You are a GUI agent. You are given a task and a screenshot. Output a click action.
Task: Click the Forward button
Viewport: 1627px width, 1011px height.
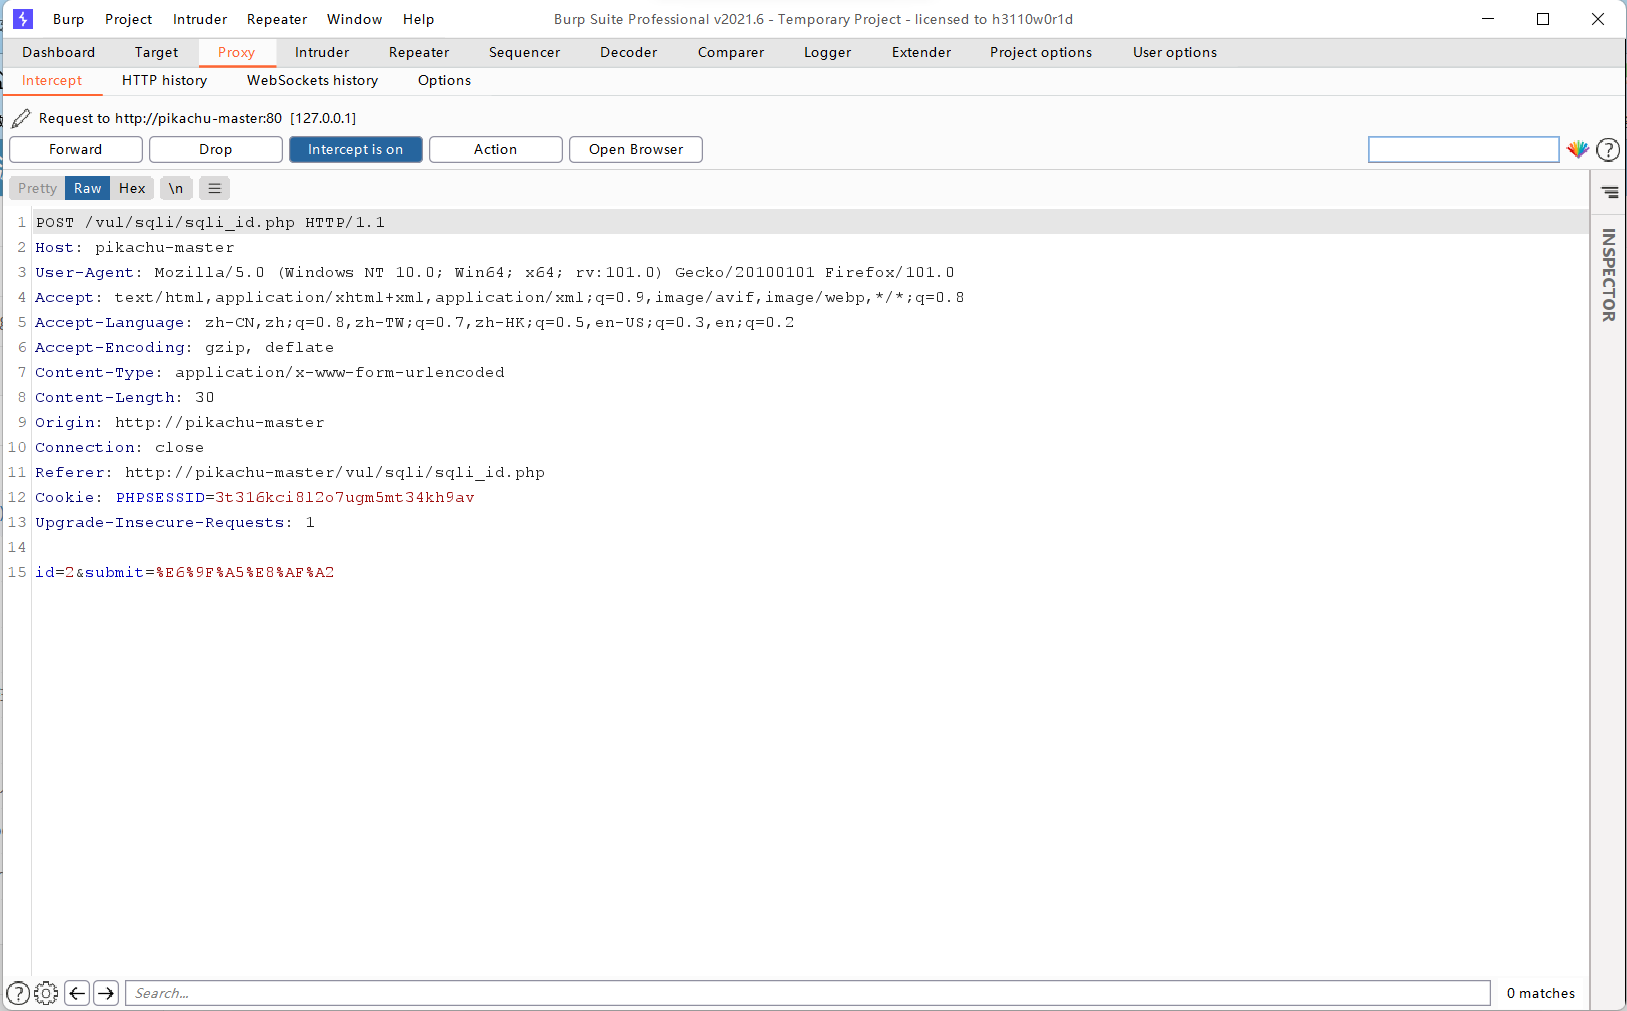[x=76, y=149]
